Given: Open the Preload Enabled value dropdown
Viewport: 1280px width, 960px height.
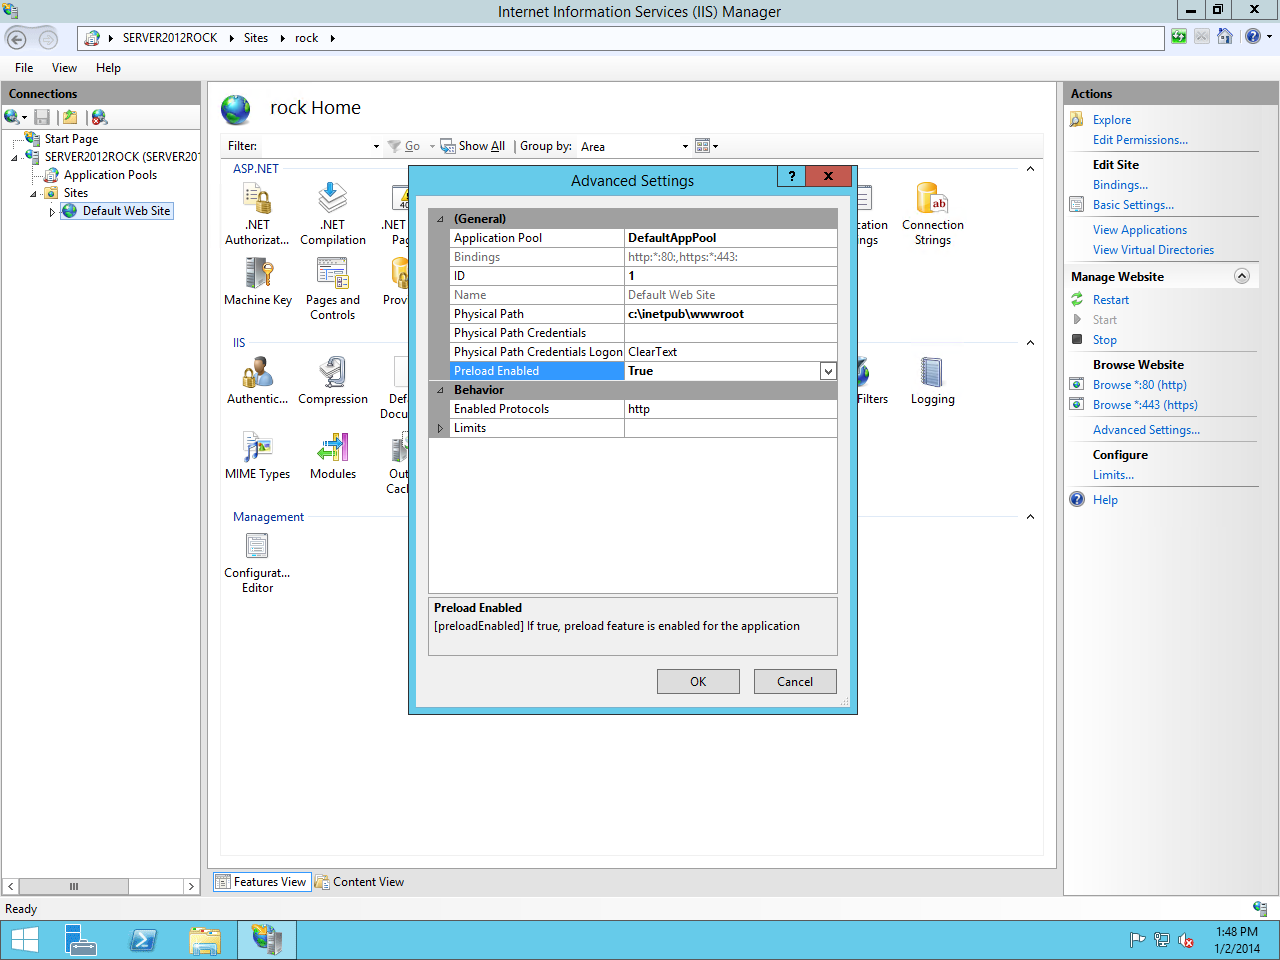Looking at the screenshot, I should tap(828, 371).
